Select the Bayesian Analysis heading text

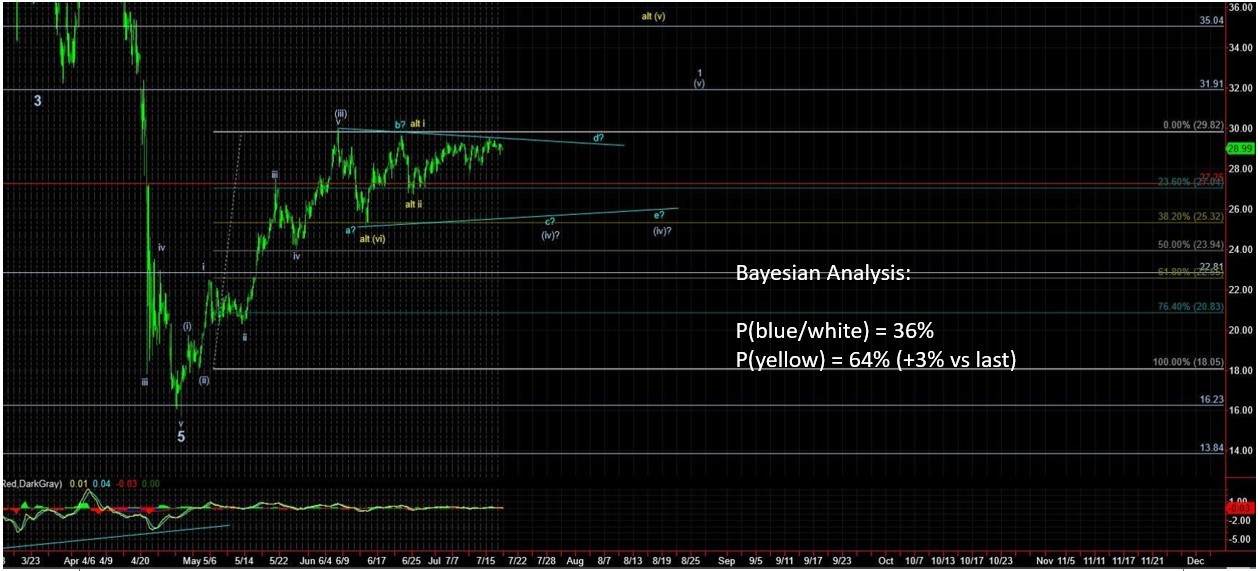pos(823,272)
